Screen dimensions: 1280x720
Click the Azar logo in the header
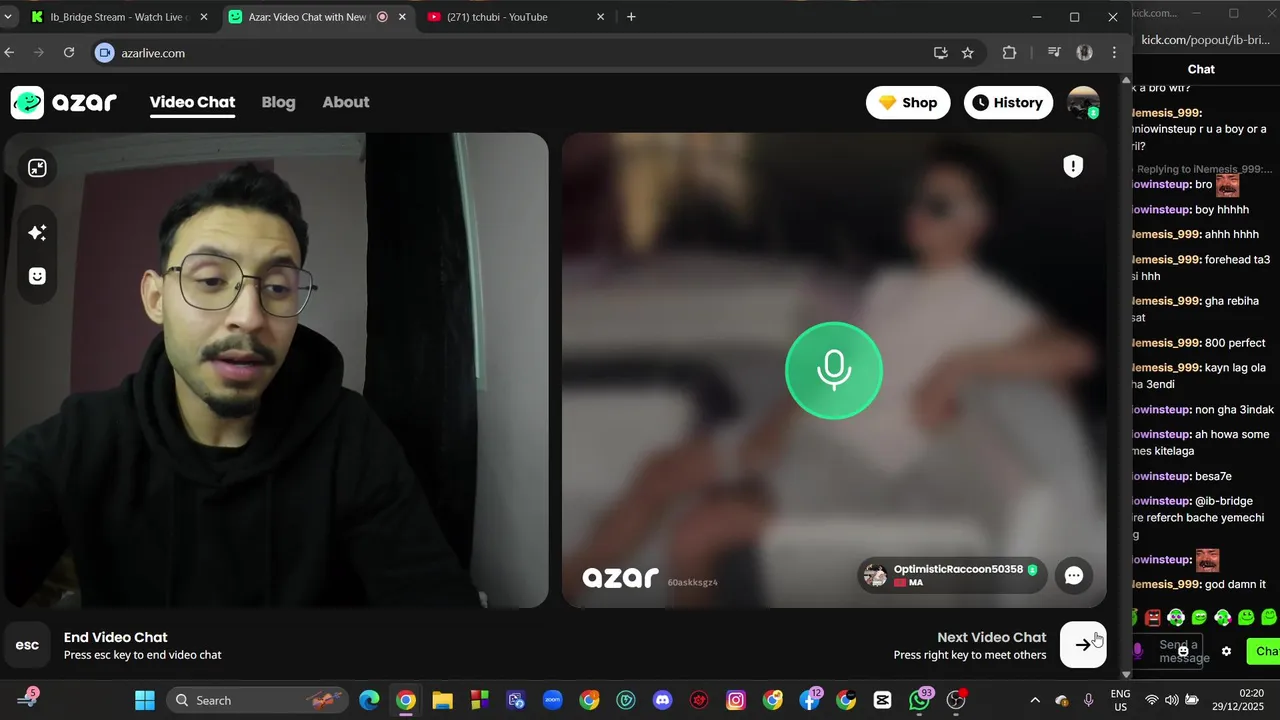pyautogui.click(x=64, y=102)
